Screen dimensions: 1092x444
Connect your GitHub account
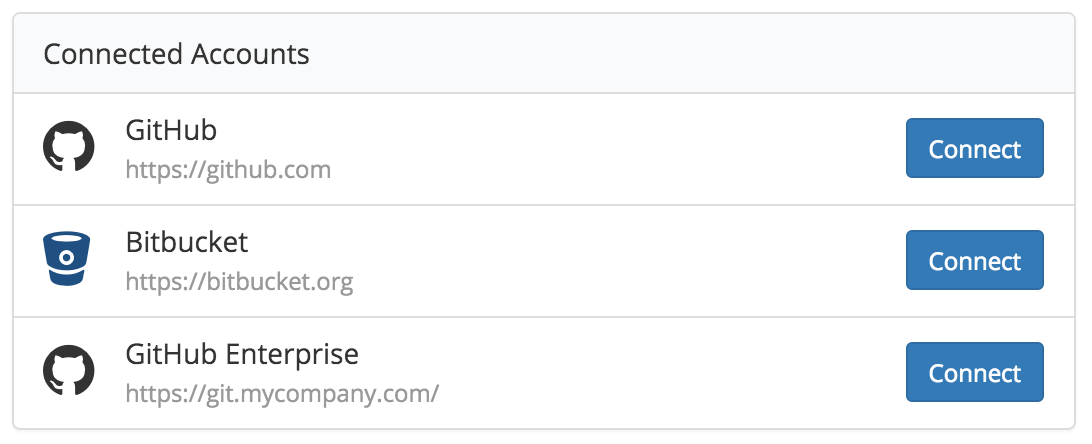[974, 148]
